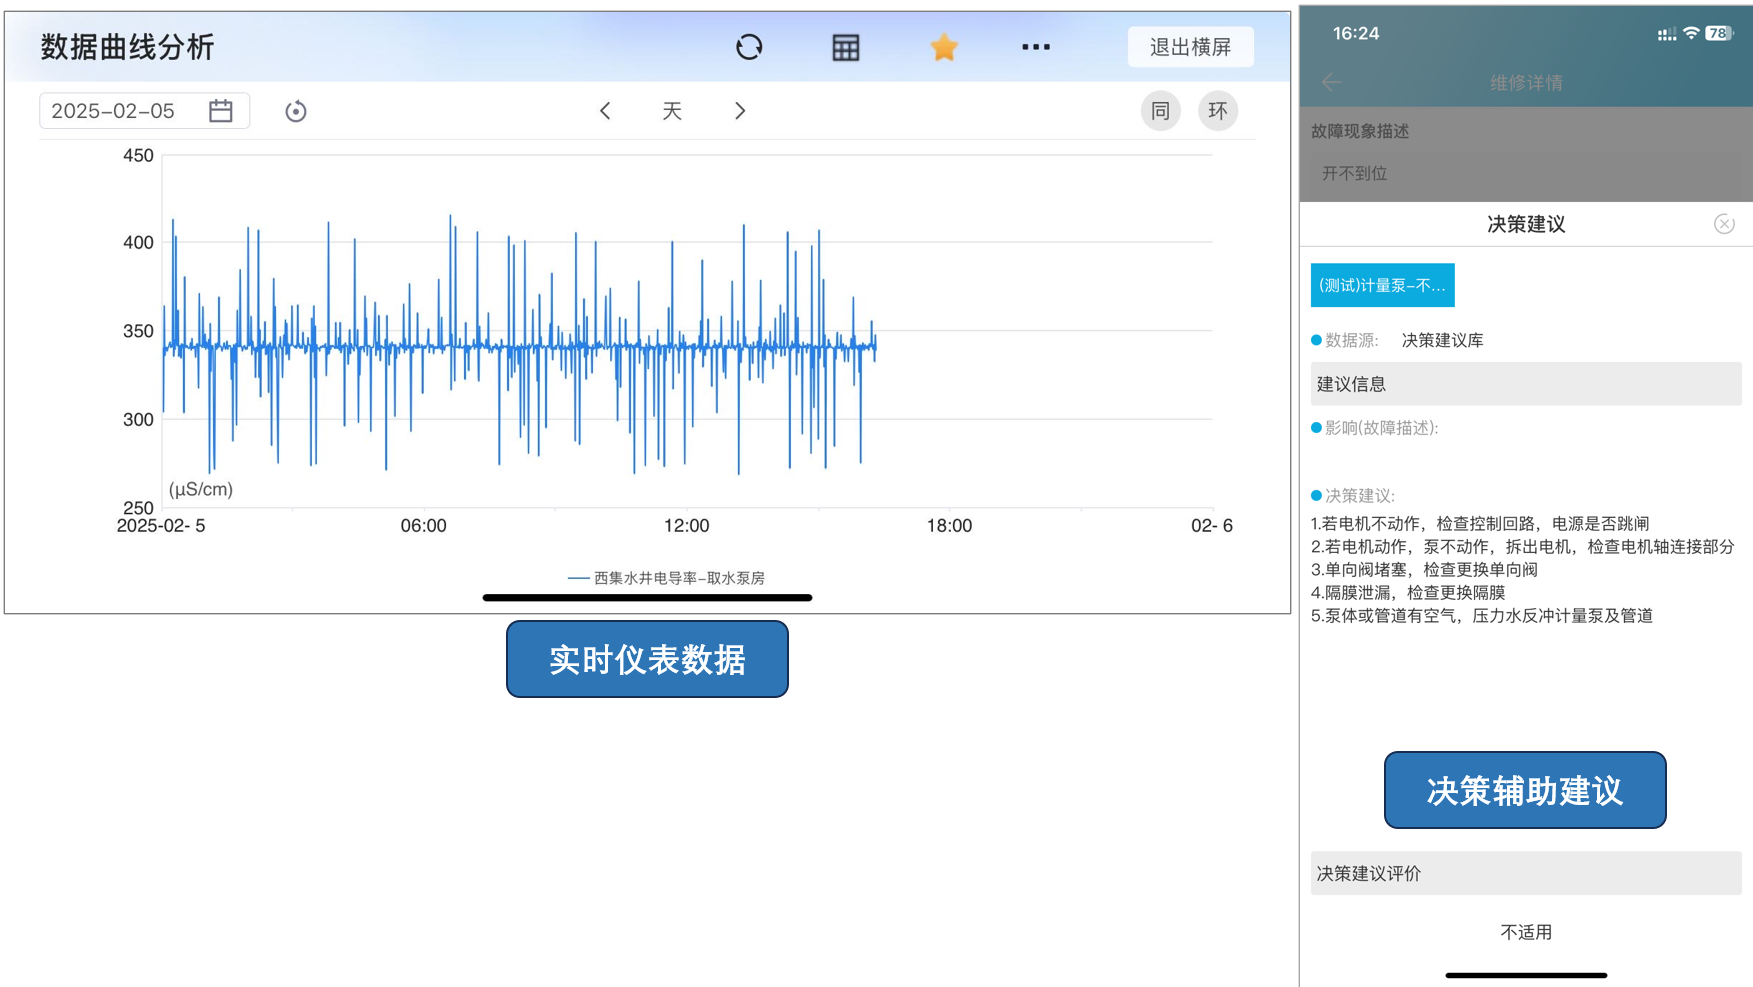Image resolution: width=1753 pixels, height=987 pixels.
Task: Click the refresh icon in chart header
Action: tap(749, 47)
